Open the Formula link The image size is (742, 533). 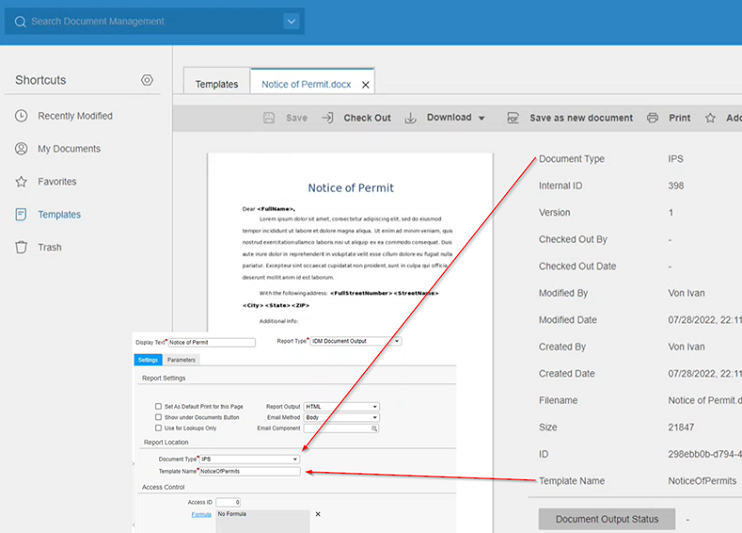coord(201,515)
